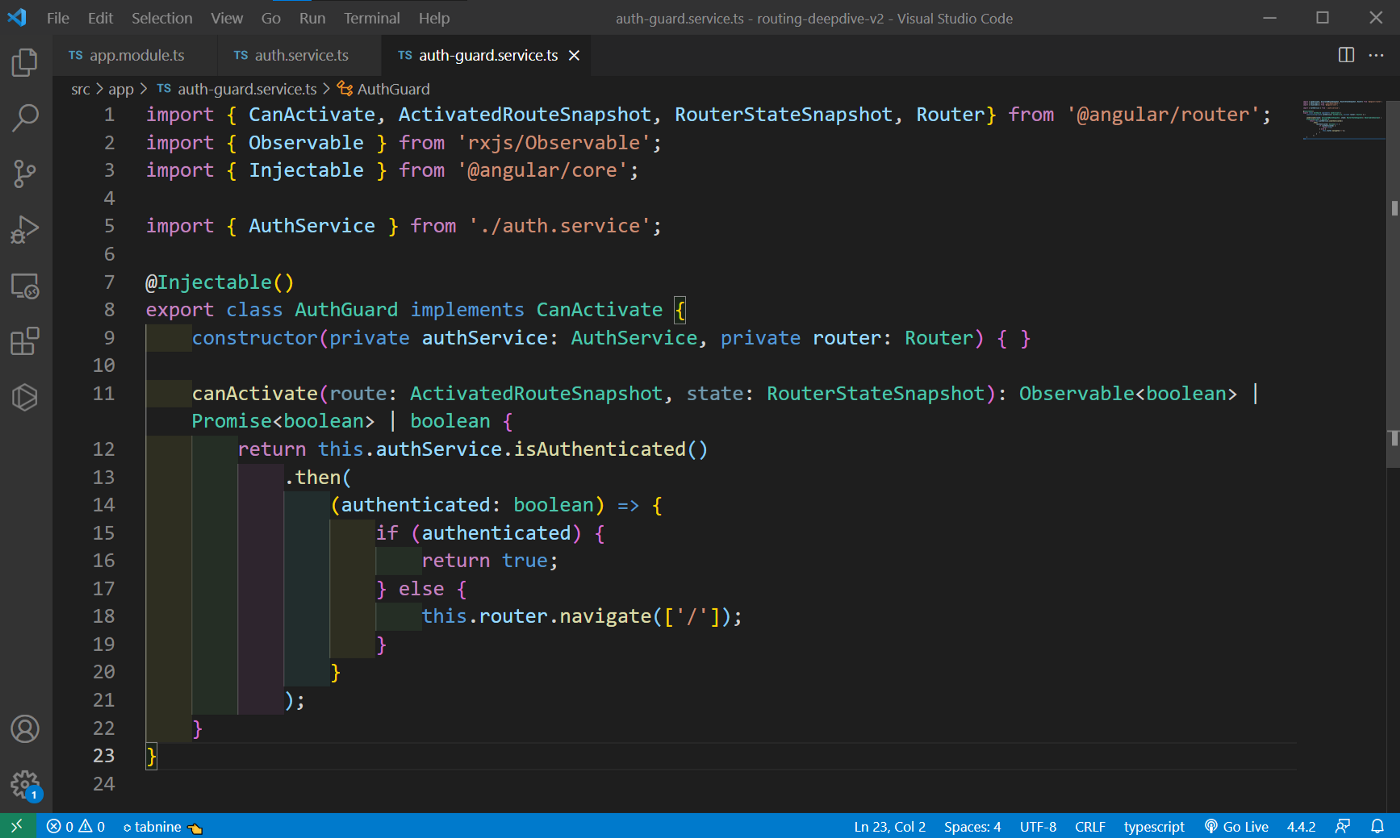Click line number 12 in gutter
The height and width of the screenshot is (838, 1400).
103,449
